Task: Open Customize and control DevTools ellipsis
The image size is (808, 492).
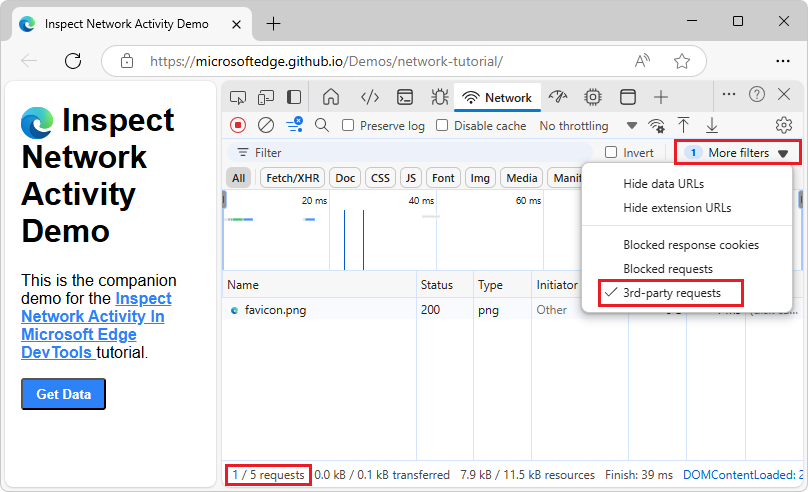Action: 729,94
